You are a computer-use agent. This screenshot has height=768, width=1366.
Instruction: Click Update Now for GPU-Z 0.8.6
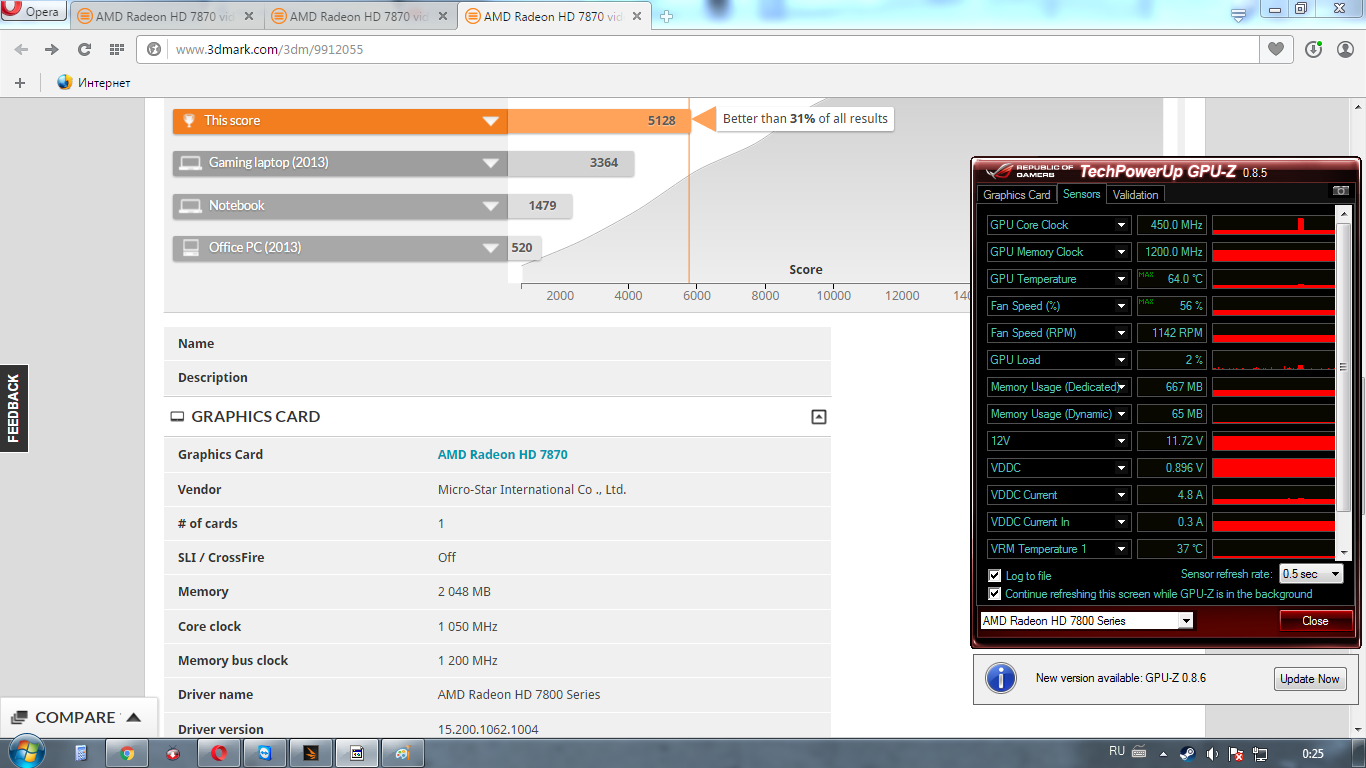pos(1310,679)
